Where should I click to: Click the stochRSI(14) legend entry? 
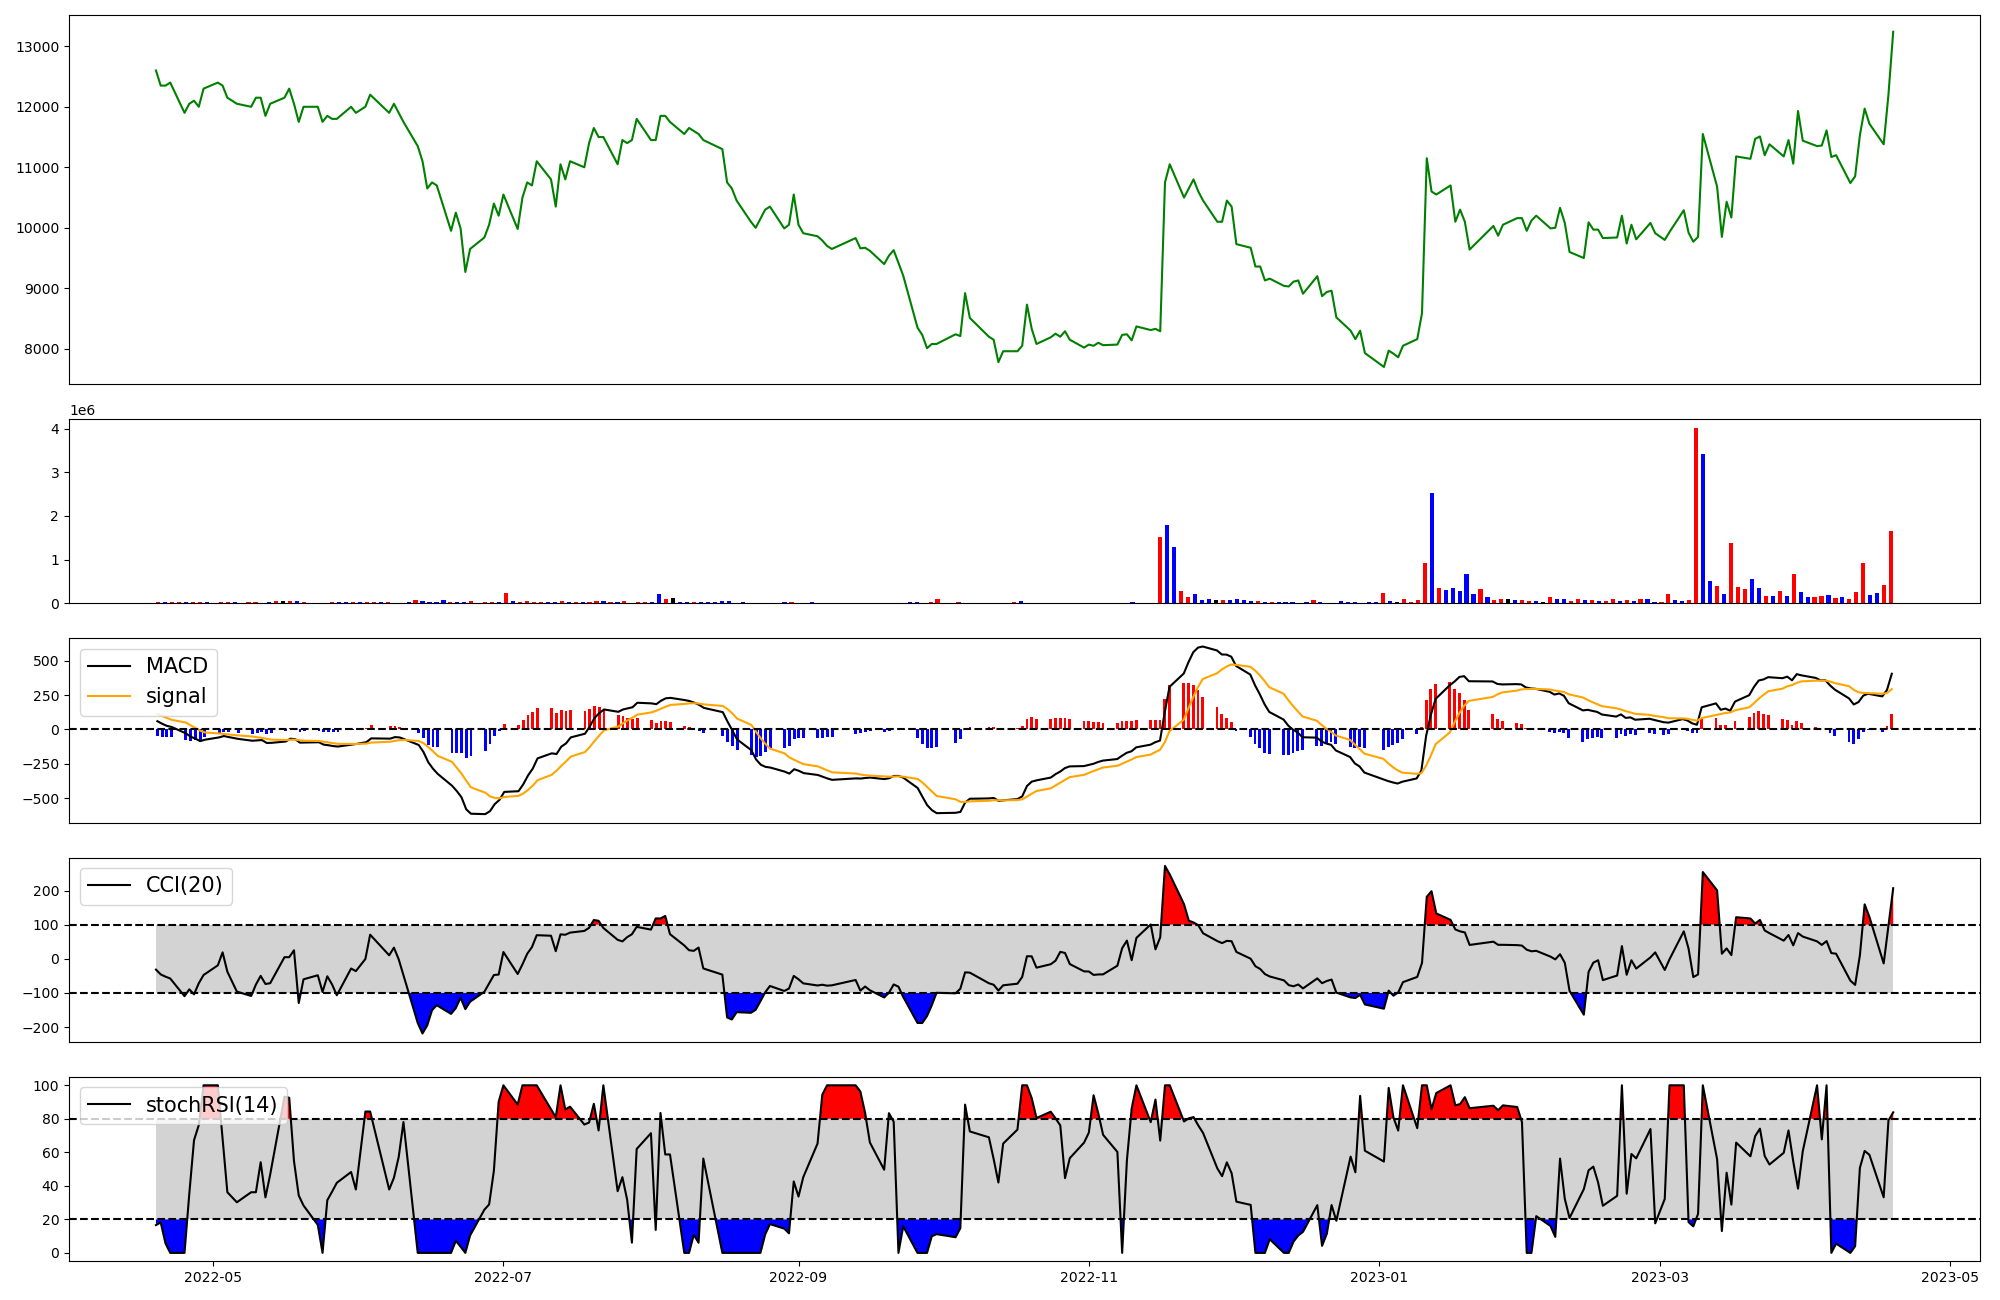click(211, 1104)
